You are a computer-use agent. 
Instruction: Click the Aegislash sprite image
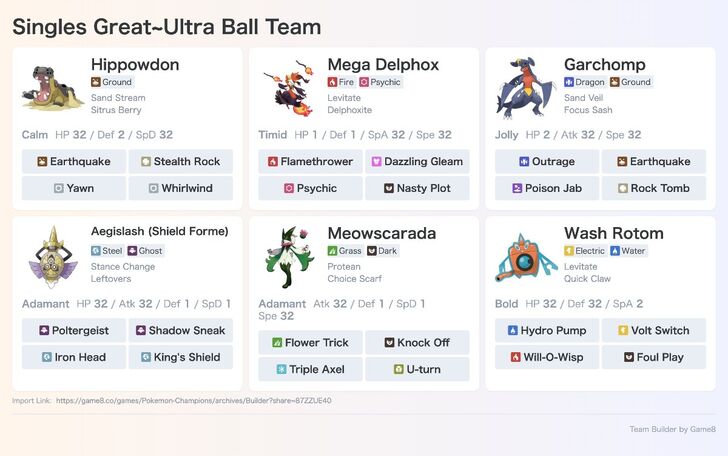51,257
